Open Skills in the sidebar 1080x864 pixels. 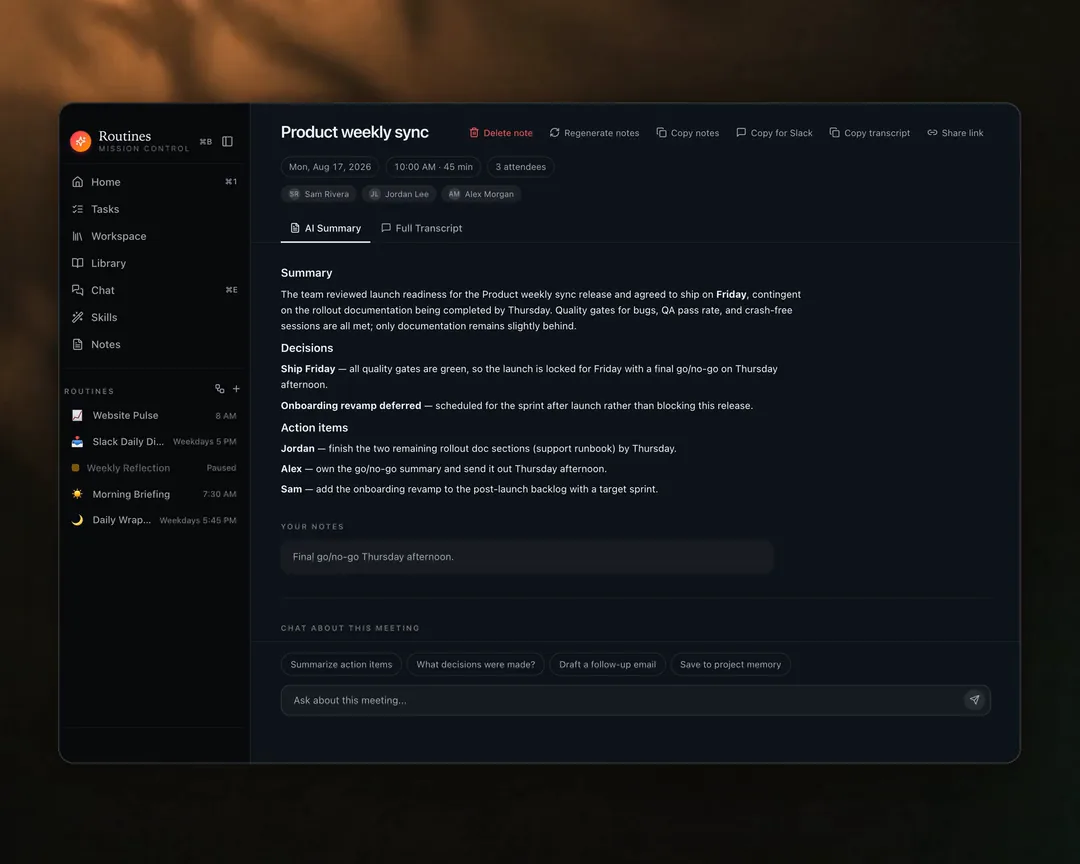(x=154, y=317)
